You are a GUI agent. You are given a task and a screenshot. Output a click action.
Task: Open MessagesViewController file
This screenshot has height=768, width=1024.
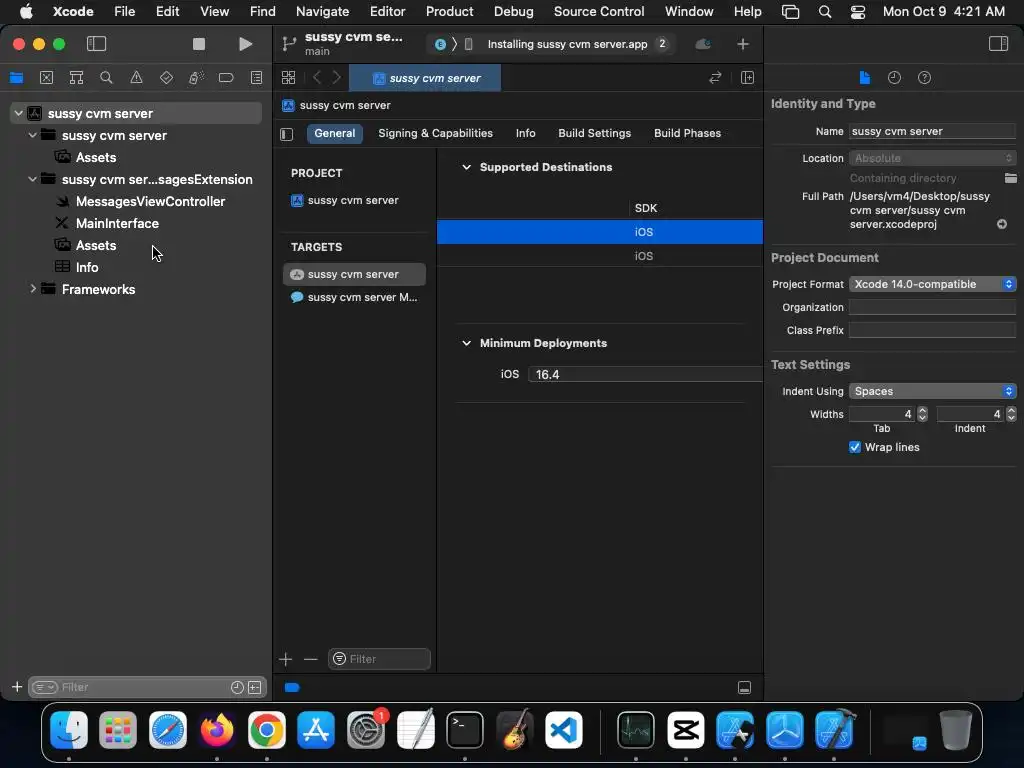150,201
